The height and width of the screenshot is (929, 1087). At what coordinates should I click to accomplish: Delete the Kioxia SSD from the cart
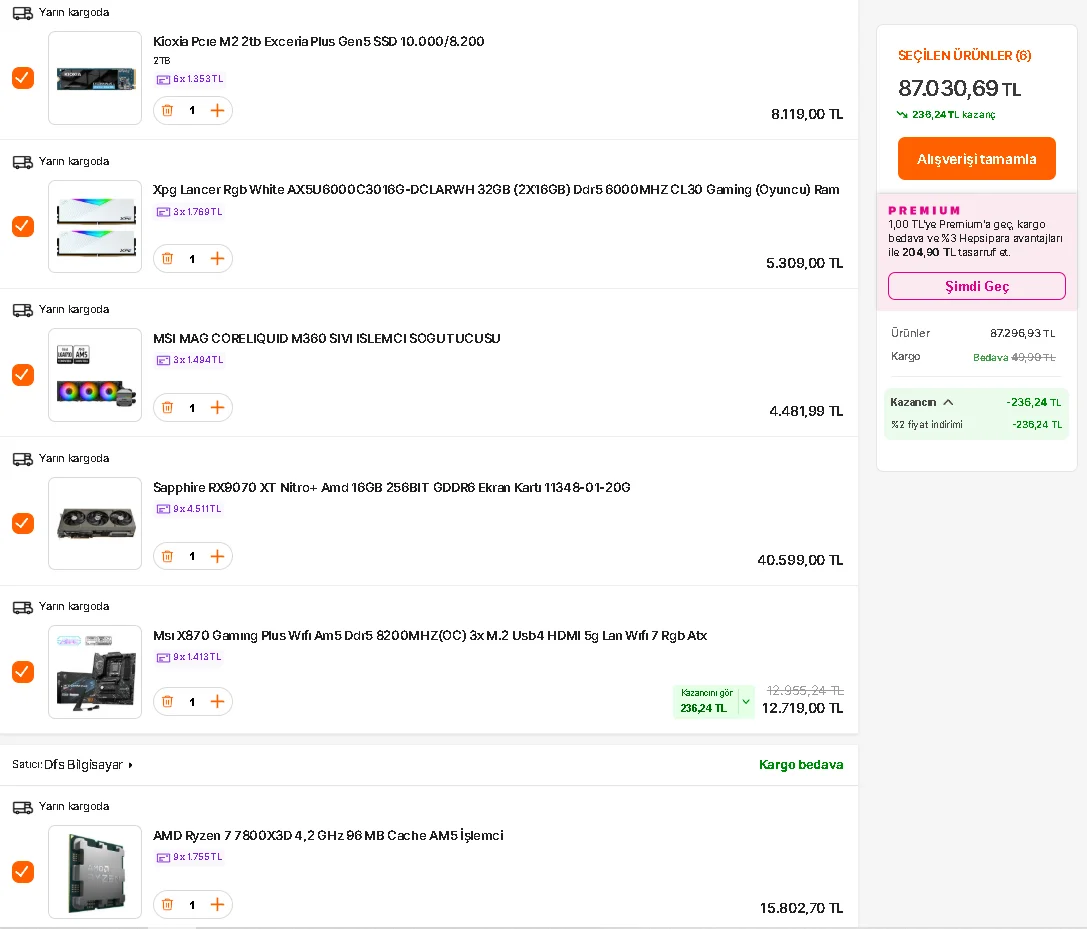(x=168, y=110)
